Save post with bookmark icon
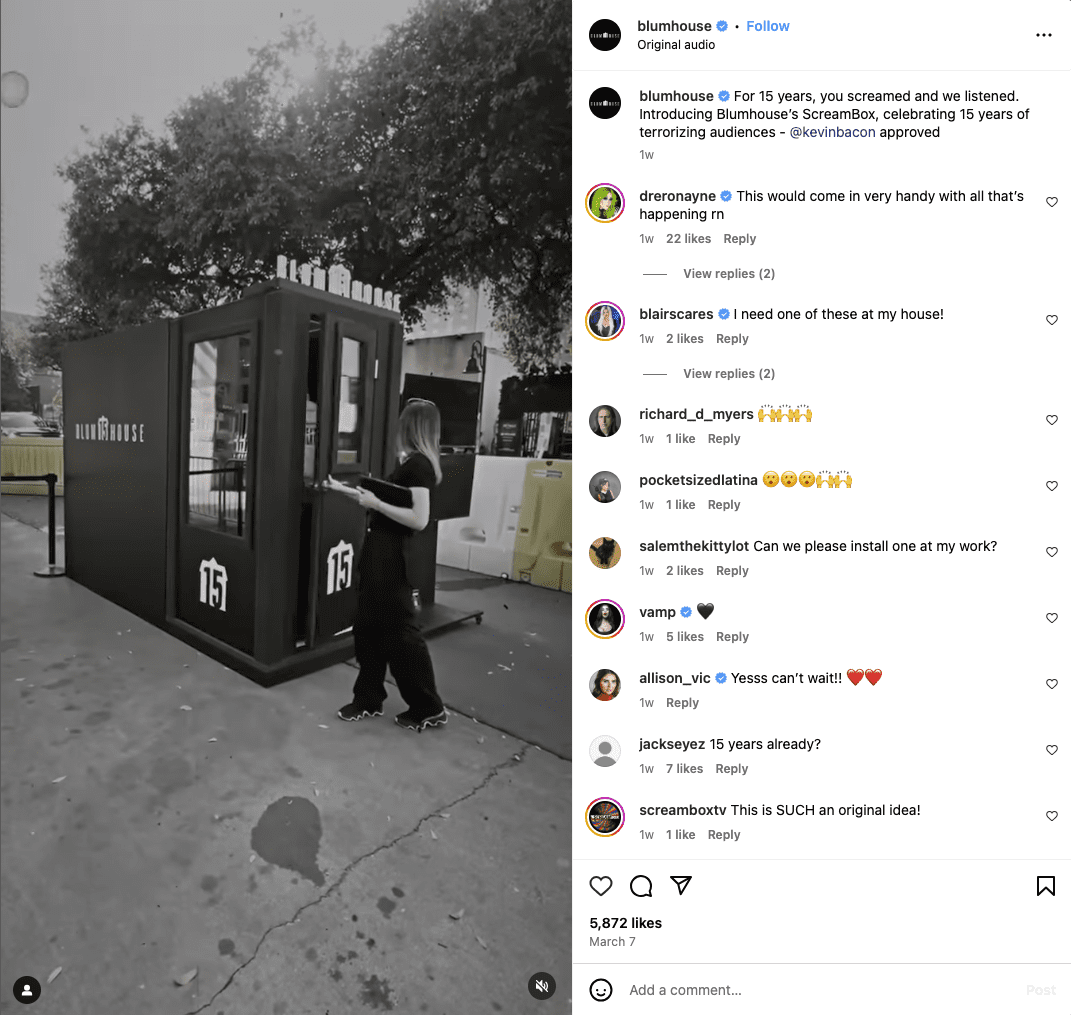The width and height of the screenshot is (1071, 1015). point(1045,886)
